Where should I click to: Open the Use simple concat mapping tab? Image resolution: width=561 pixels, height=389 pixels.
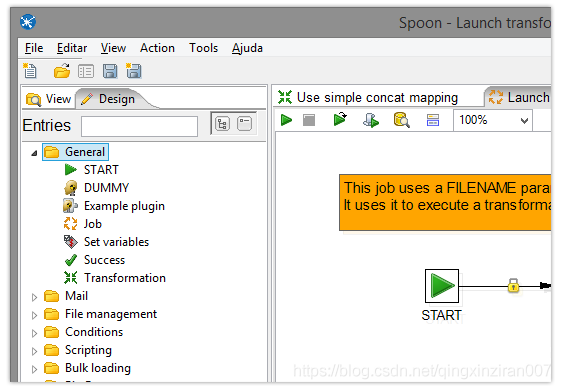tap(368, 97)
